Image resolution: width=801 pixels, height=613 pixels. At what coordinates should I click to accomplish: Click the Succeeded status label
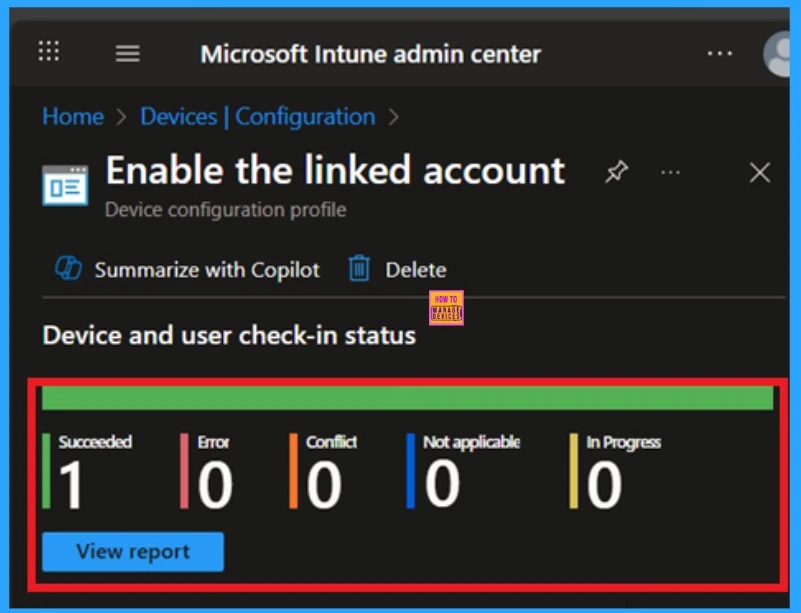[96, 441]
